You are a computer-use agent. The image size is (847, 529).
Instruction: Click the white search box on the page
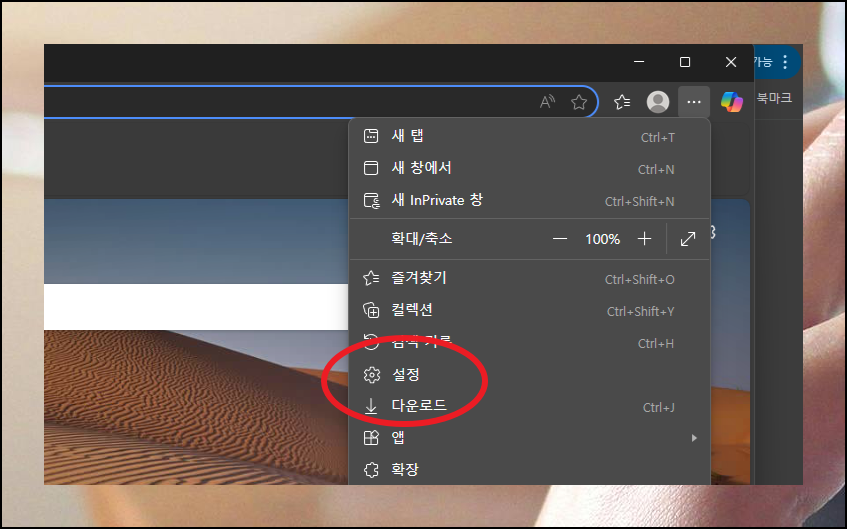click(197, 306)
